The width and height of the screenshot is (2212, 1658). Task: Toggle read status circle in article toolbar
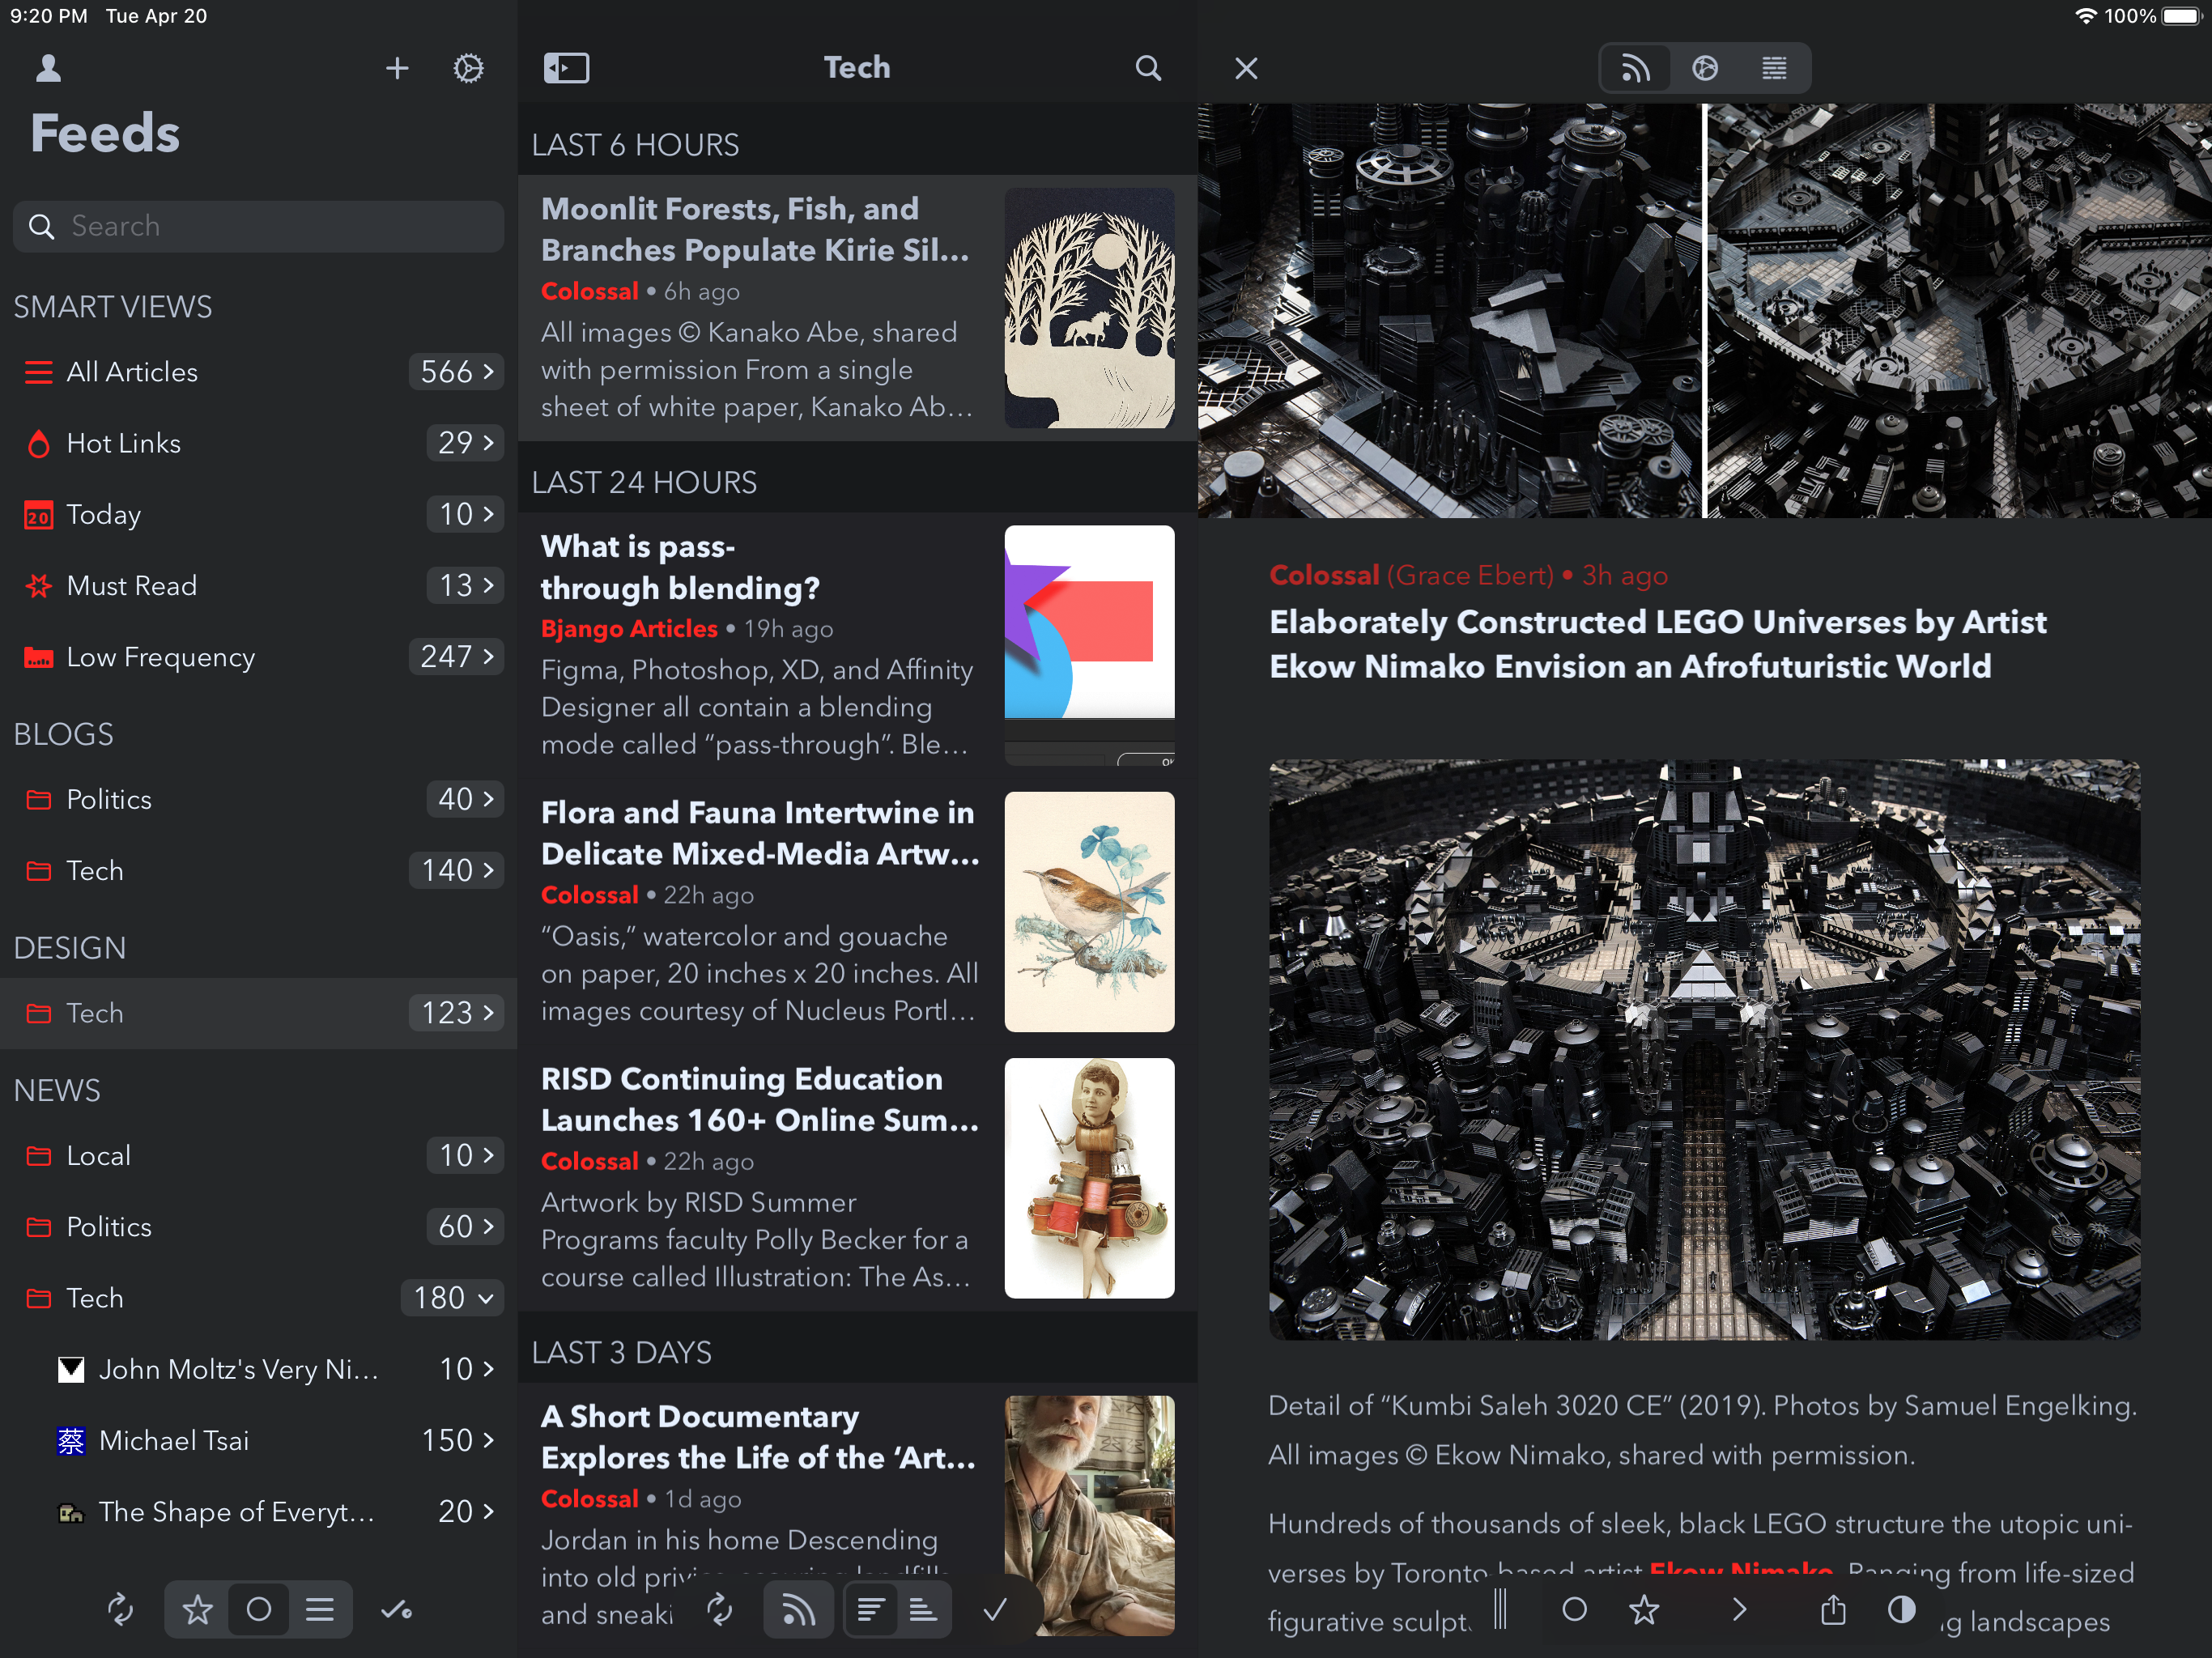click(x=1574, y=1610)
